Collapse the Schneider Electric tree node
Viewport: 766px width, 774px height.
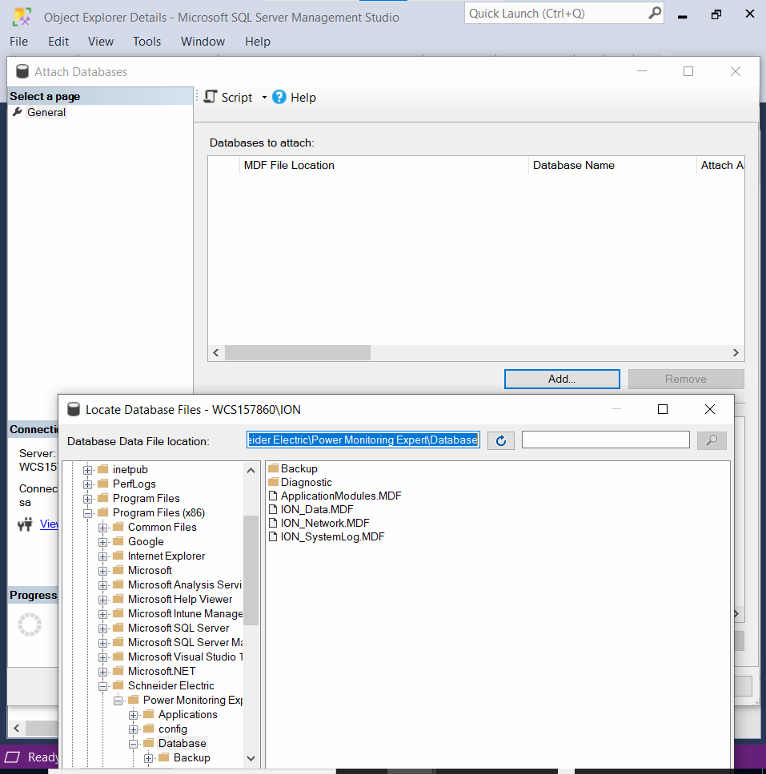[x=103, y=686]
